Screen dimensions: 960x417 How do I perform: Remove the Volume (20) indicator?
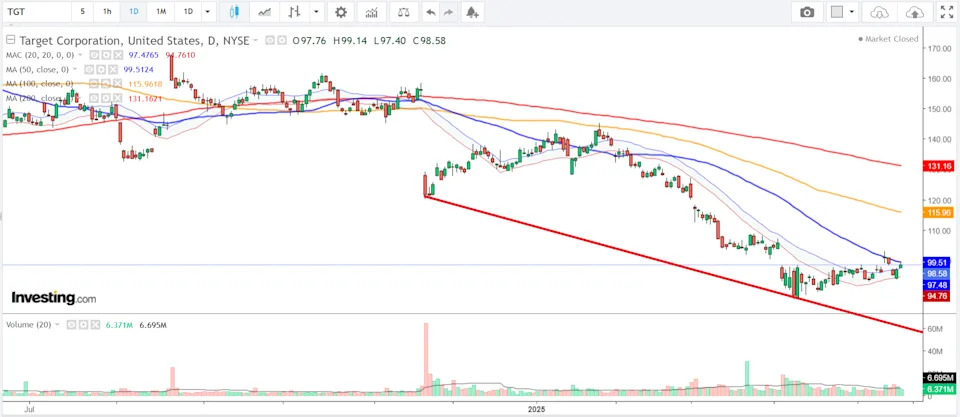tap(95, 325)
